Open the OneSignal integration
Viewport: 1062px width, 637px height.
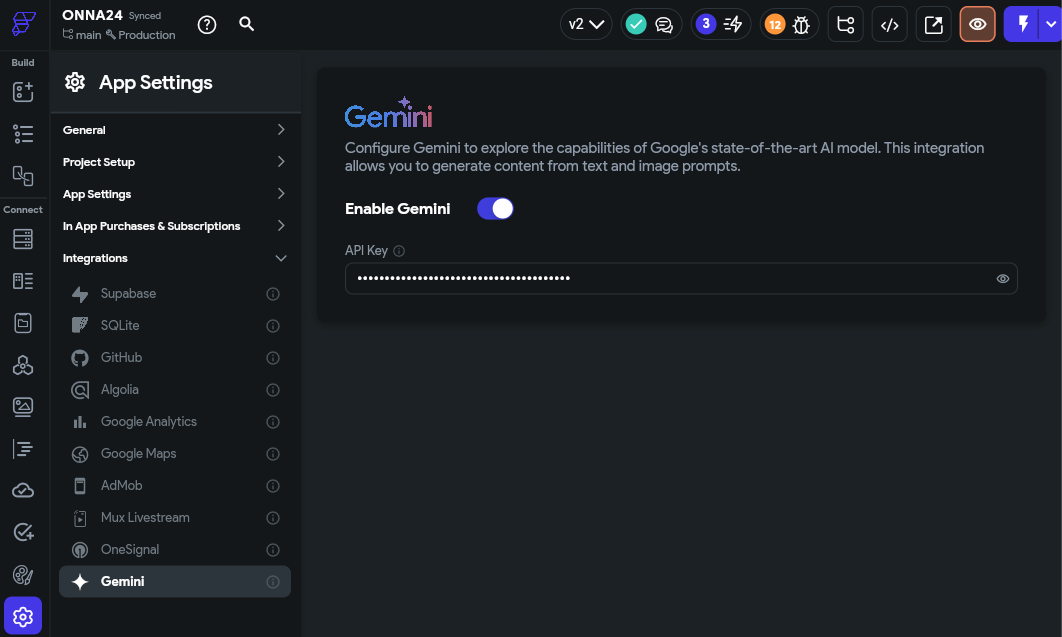(x=175, y=550)
